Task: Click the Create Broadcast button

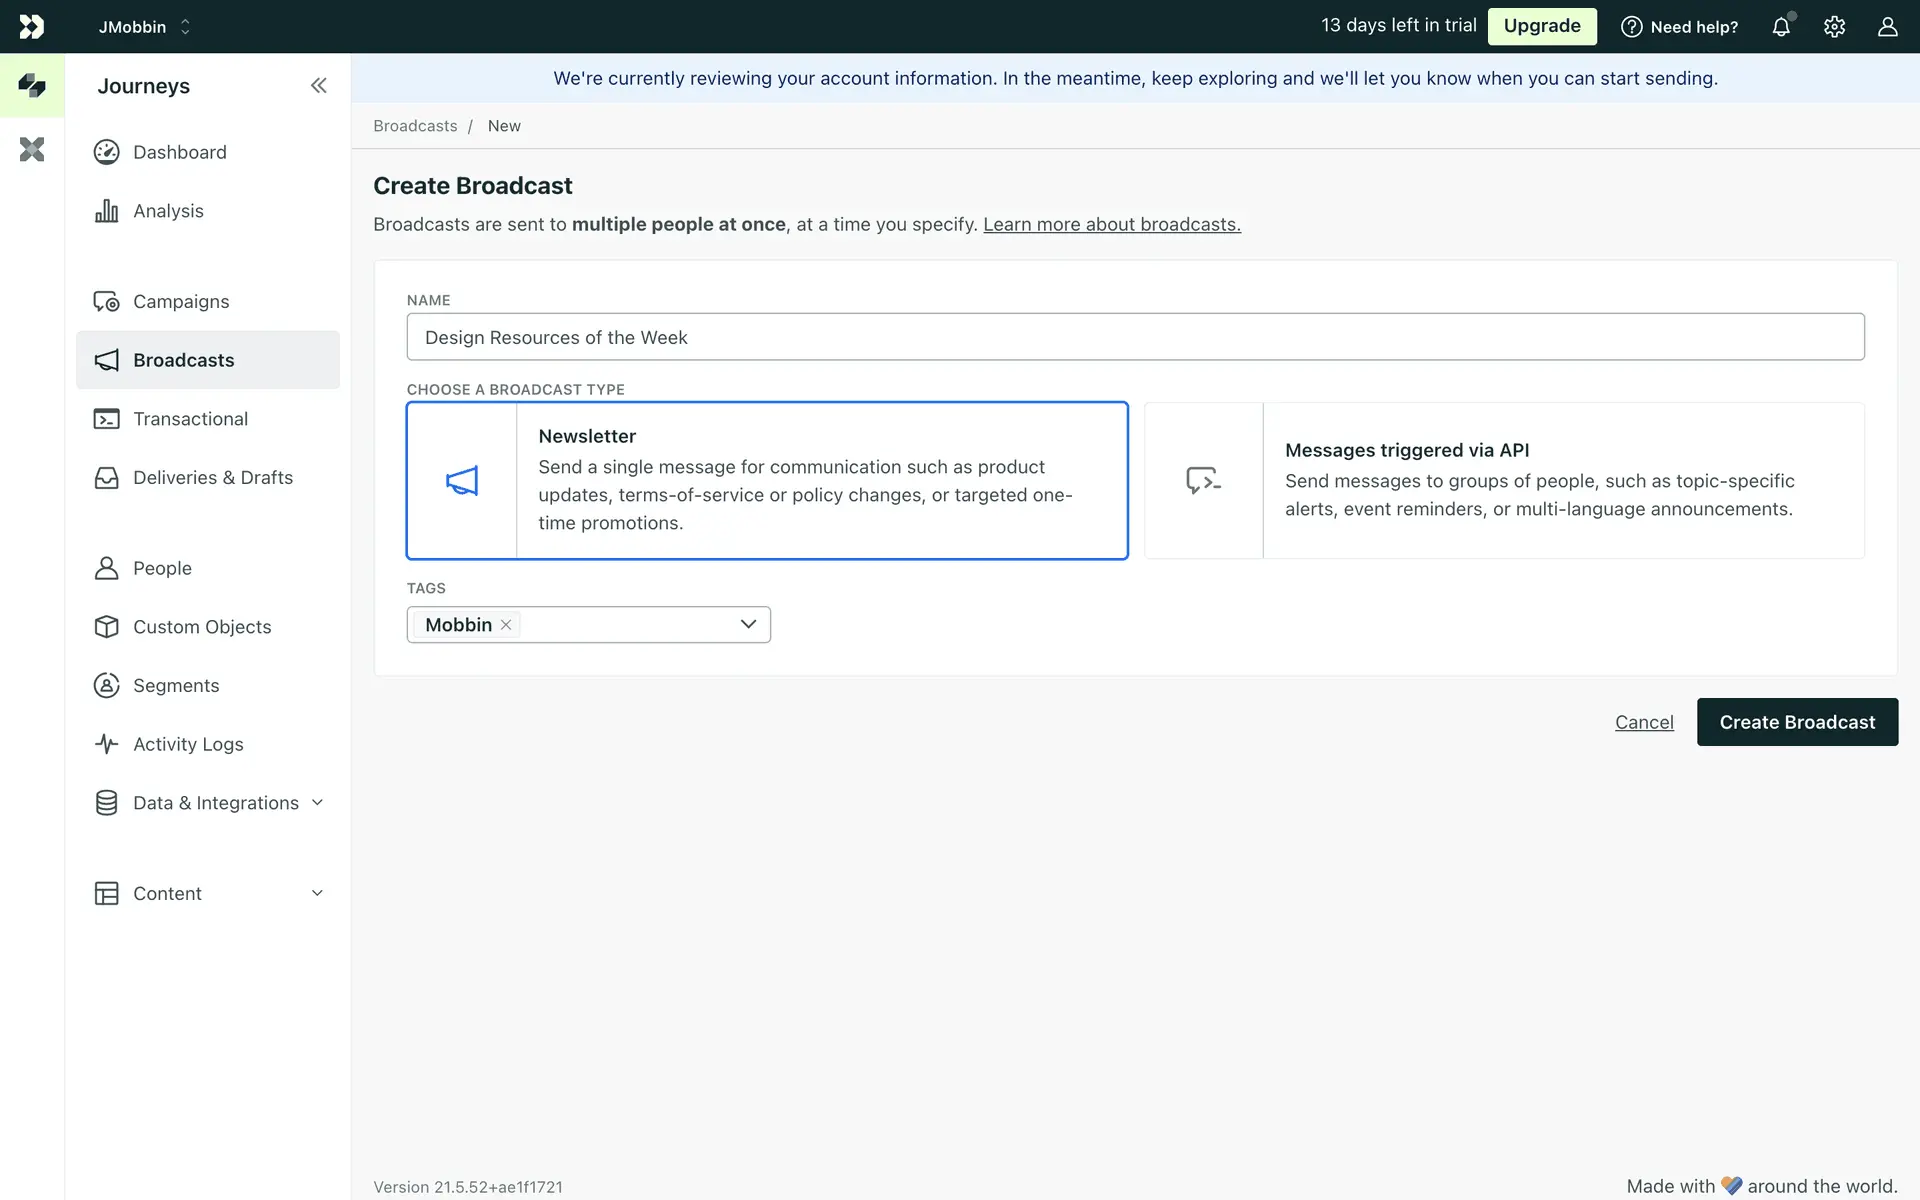Action: [x=1797, y=722]
